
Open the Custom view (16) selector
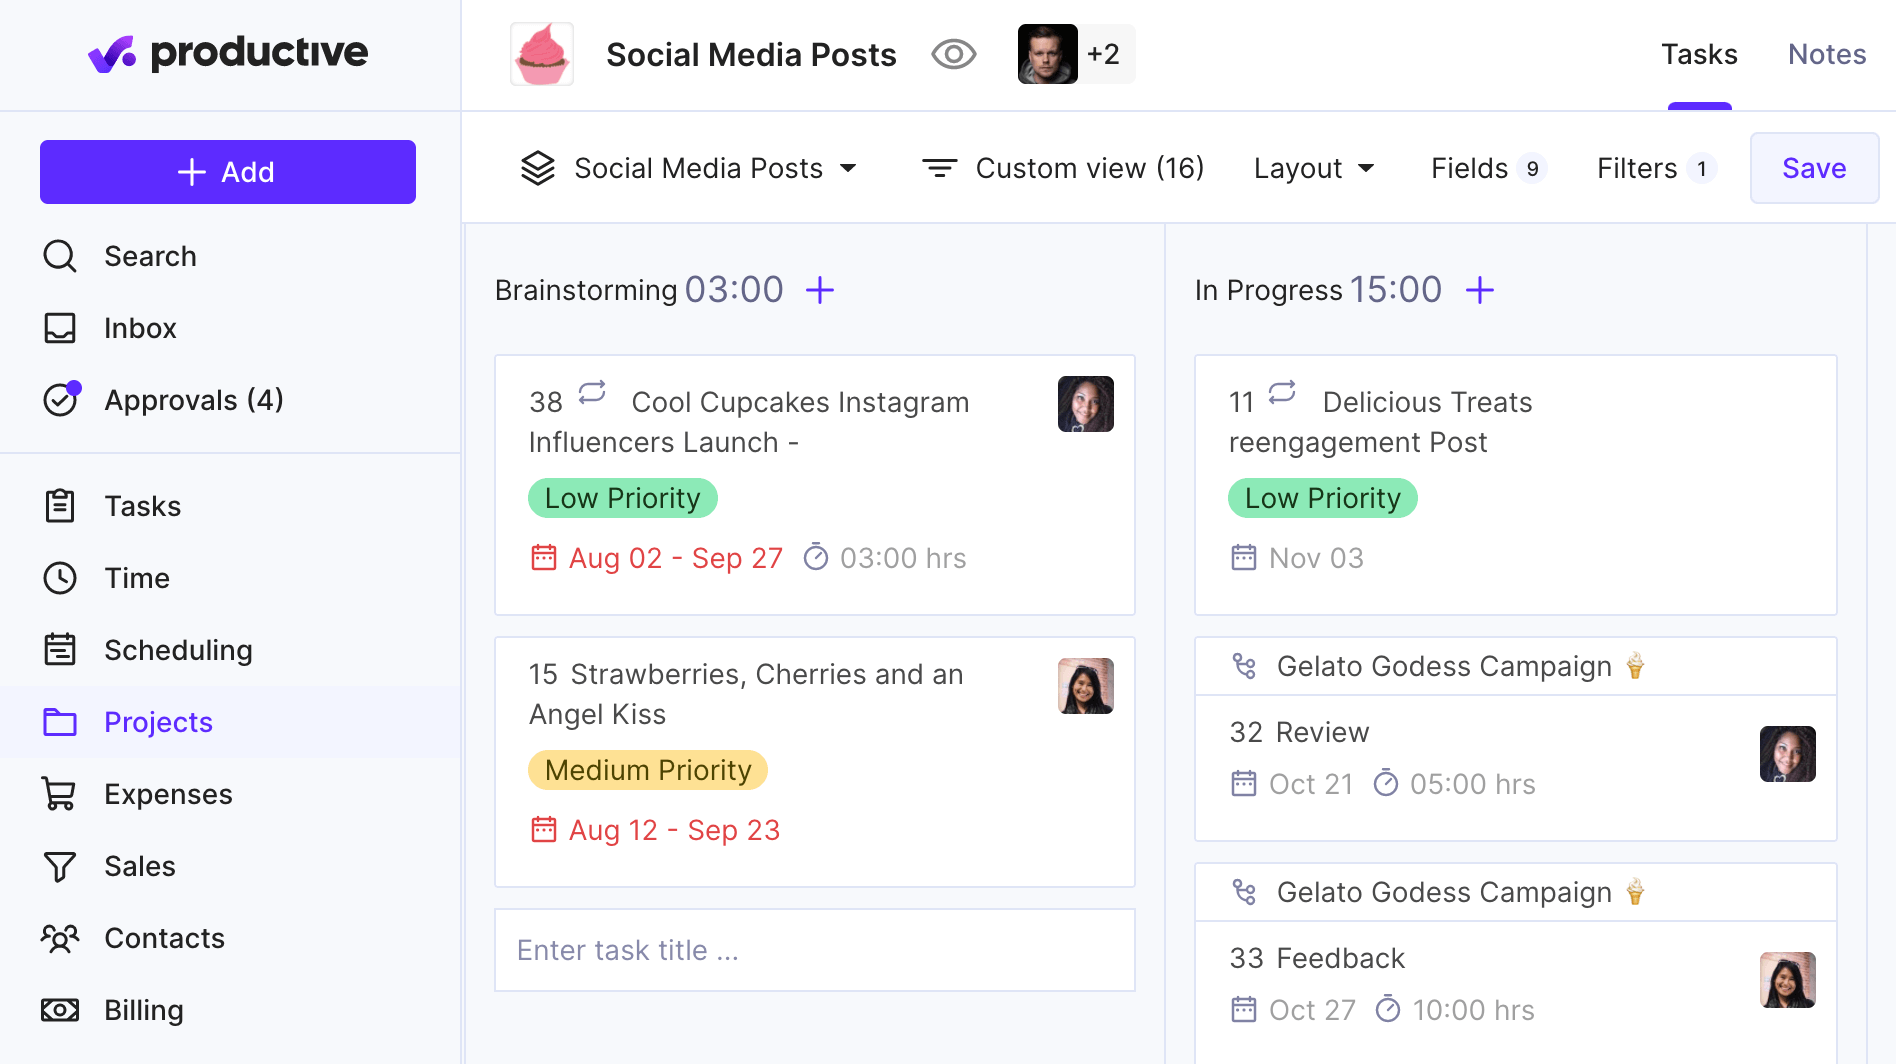(1062, 168)
